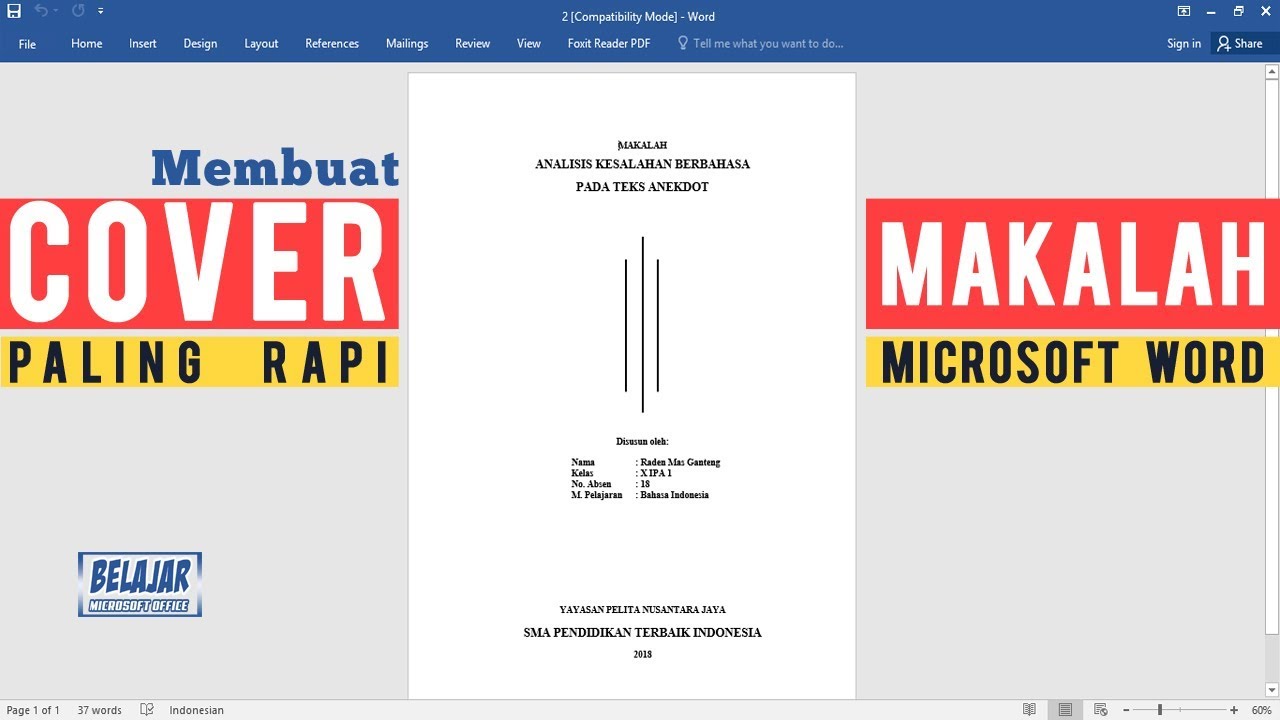Image resolution: width=1280 pixels, height=720 pixels.
Task: Select Print Layout view button
Action: [1065, 710]
